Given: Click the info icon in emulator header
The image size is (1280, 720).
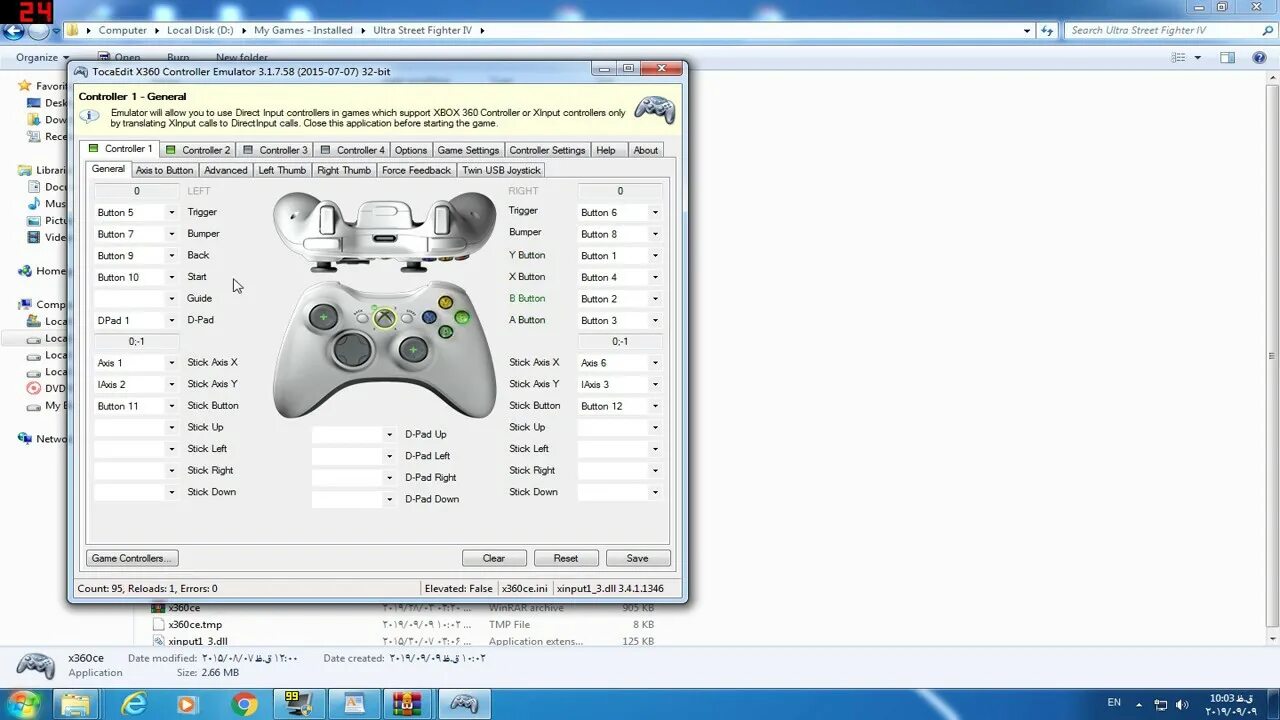Looking at the screenshot, I should click(x=90, y=117).
